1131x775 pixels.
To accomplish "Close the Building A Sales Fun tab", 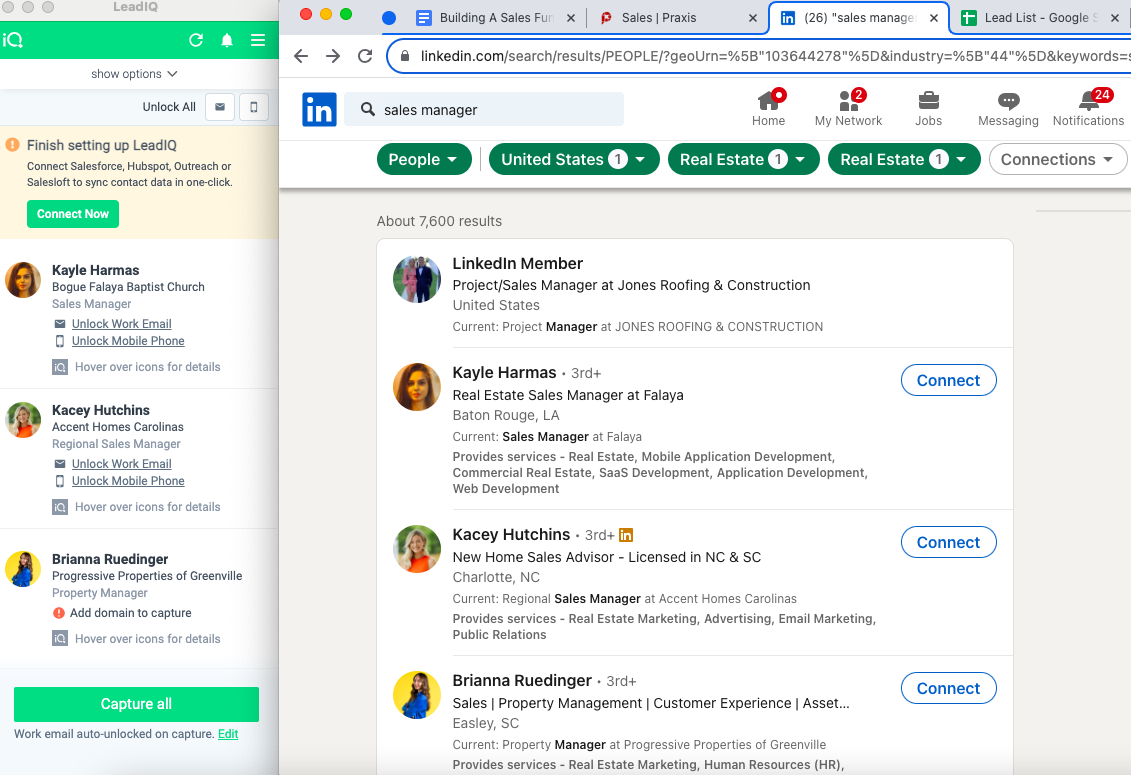I will (571, 18).
